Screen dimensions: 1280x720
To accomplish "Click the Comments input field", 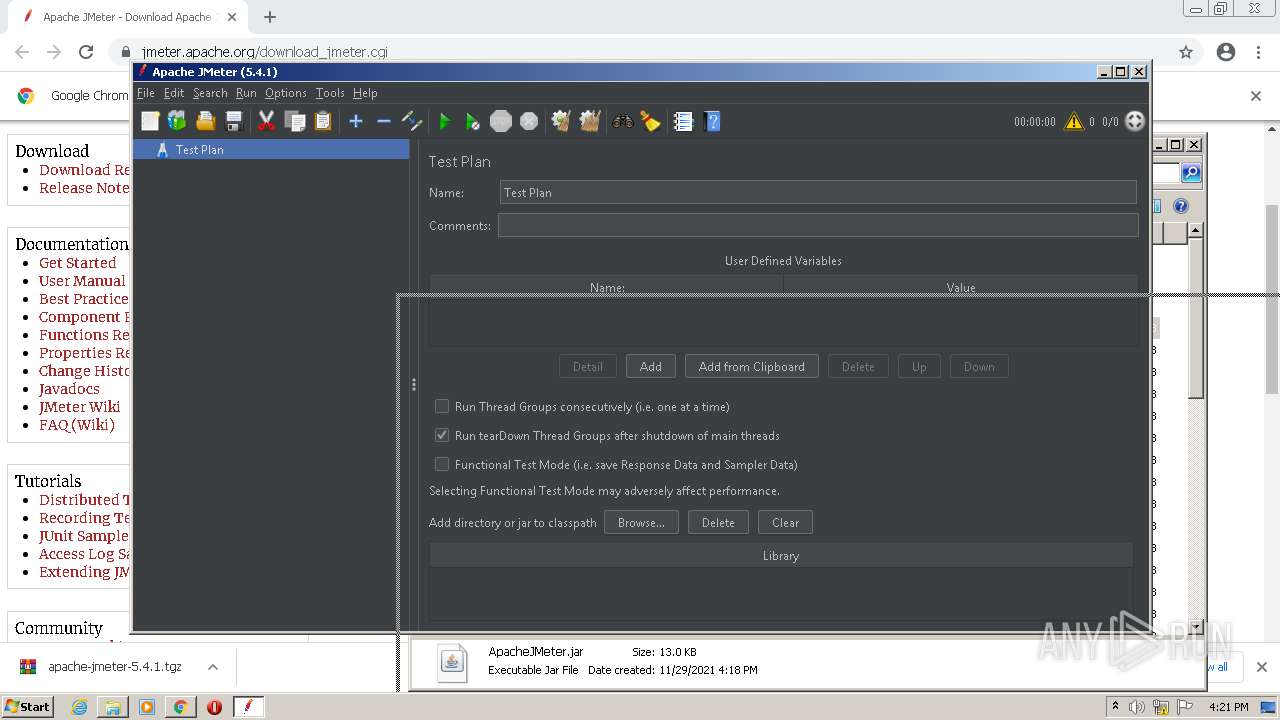I will point(818,226).
